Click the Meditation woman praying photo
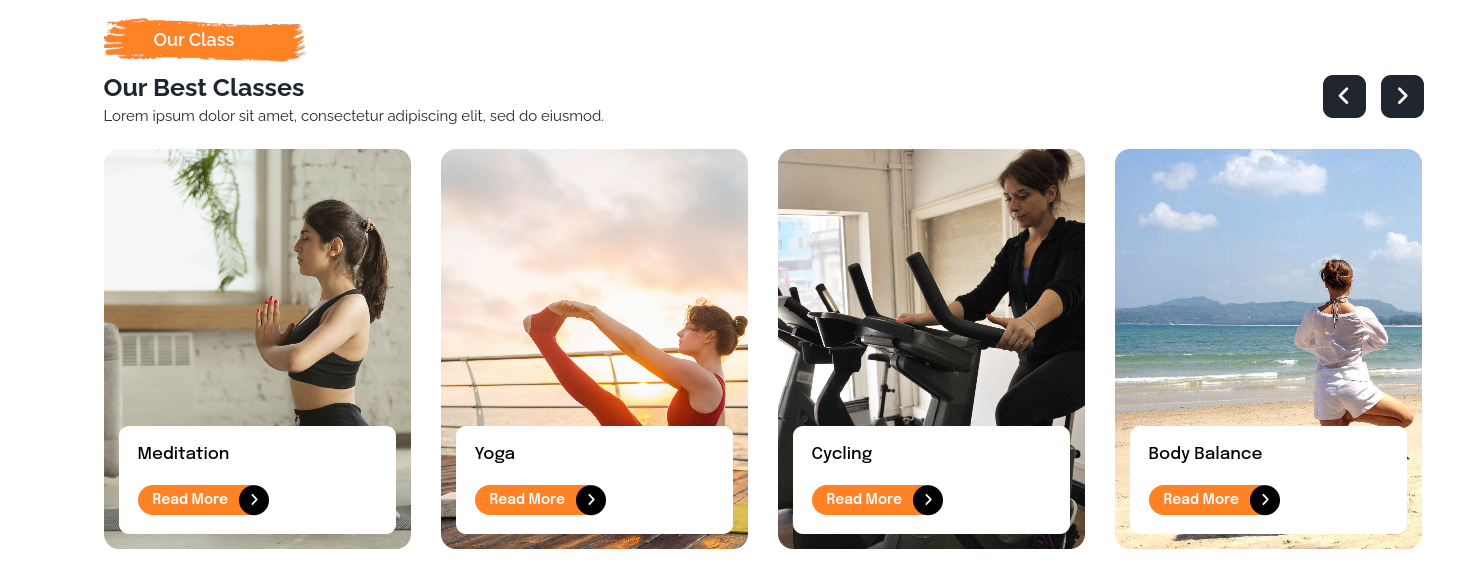 [257, 288]
